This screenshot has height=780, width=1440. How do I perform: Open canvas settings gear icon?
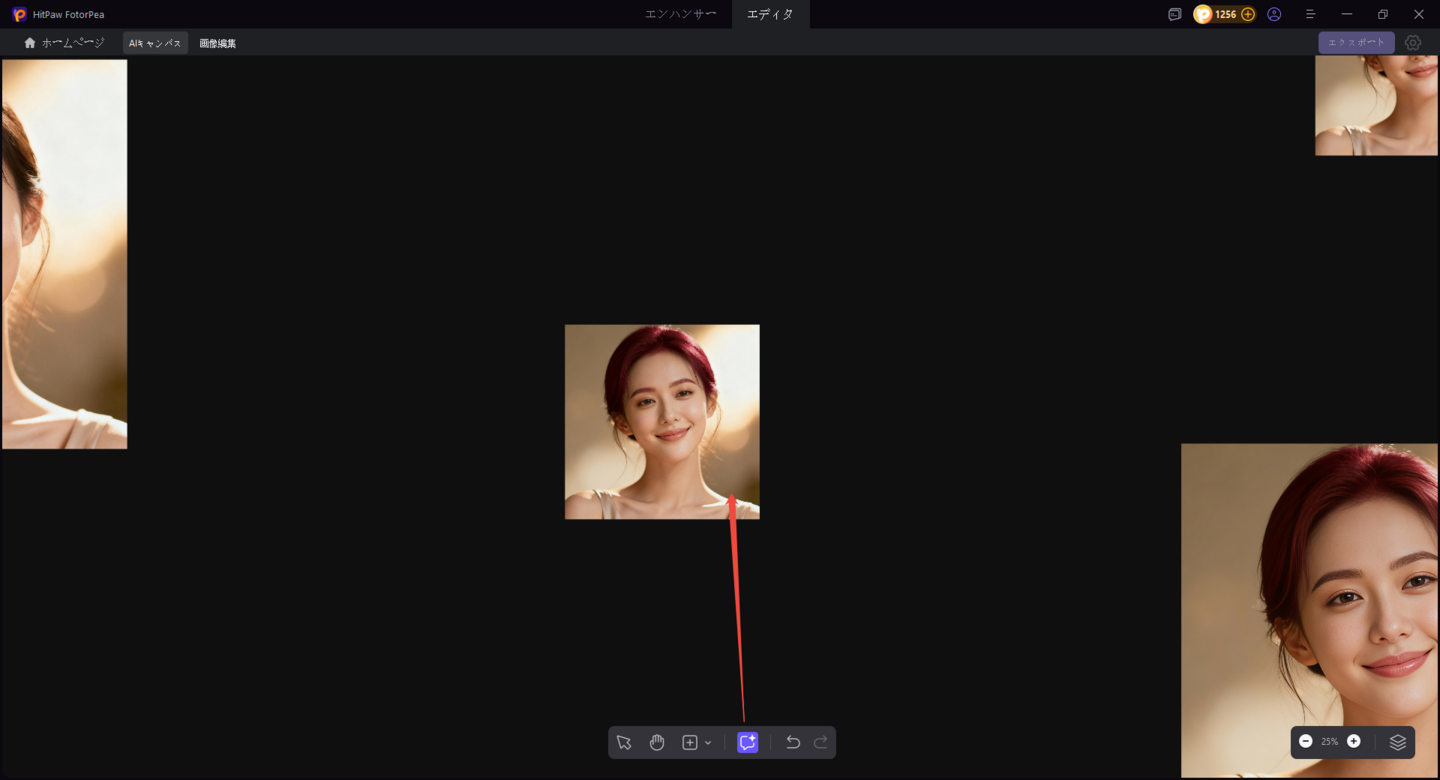pos(1413,43)
